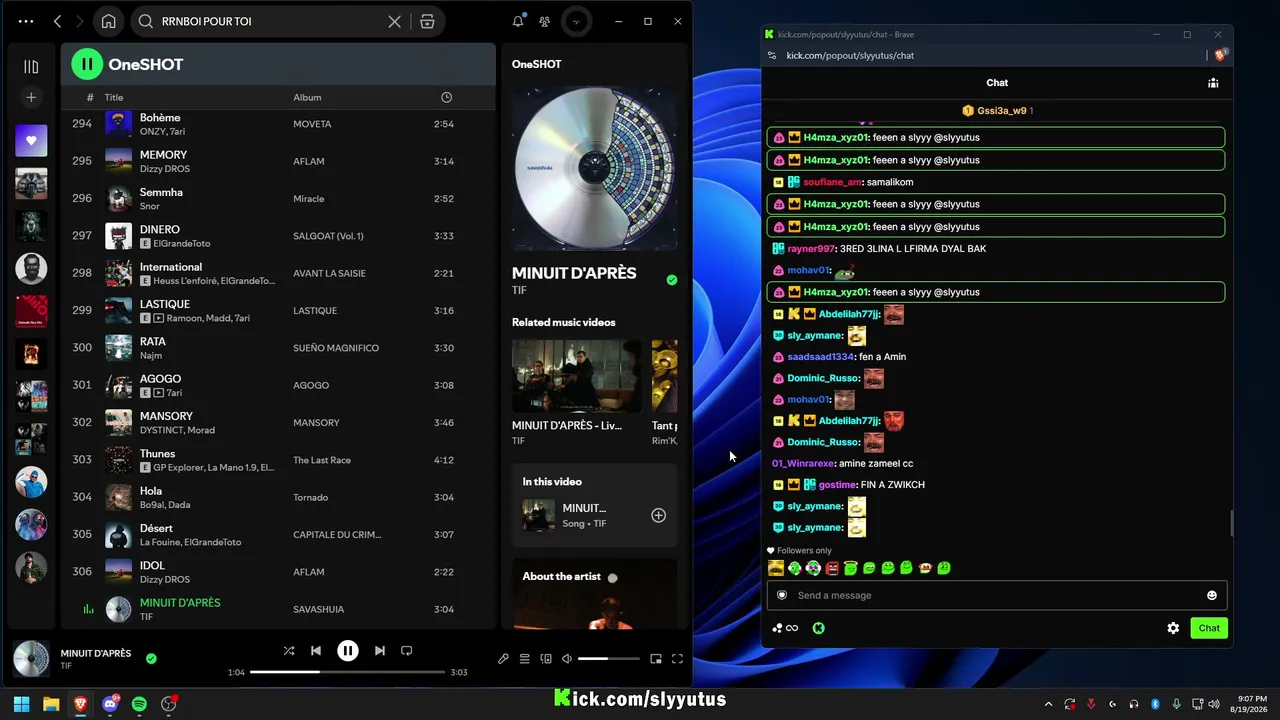Click the Spotify search field
Viewport: 1280px width, 720px height.
coord(270,21)
